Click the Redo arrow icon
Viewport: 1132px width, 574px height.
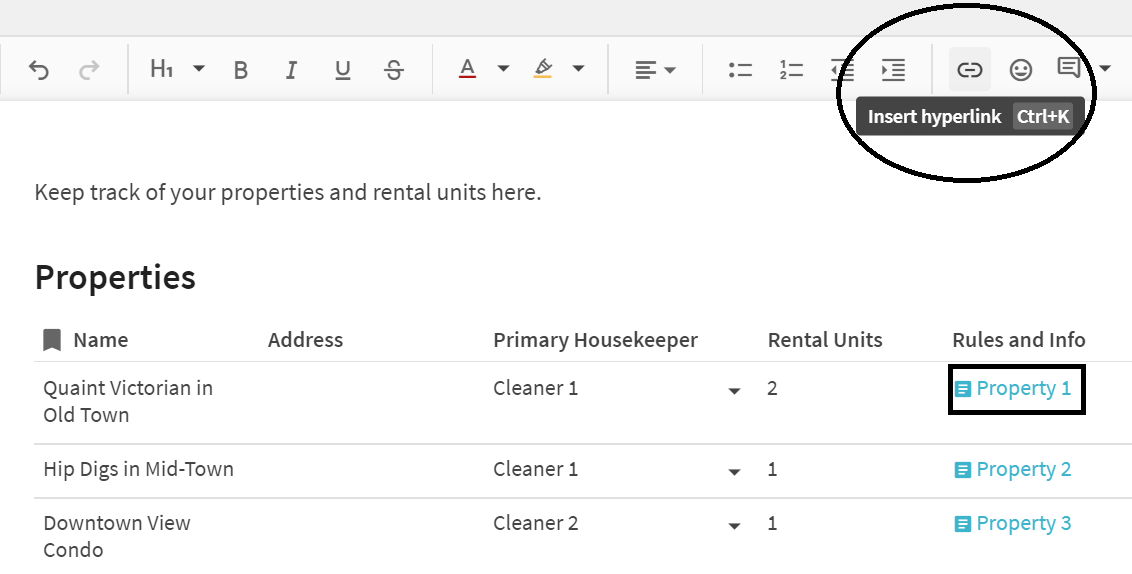point(89,70)
